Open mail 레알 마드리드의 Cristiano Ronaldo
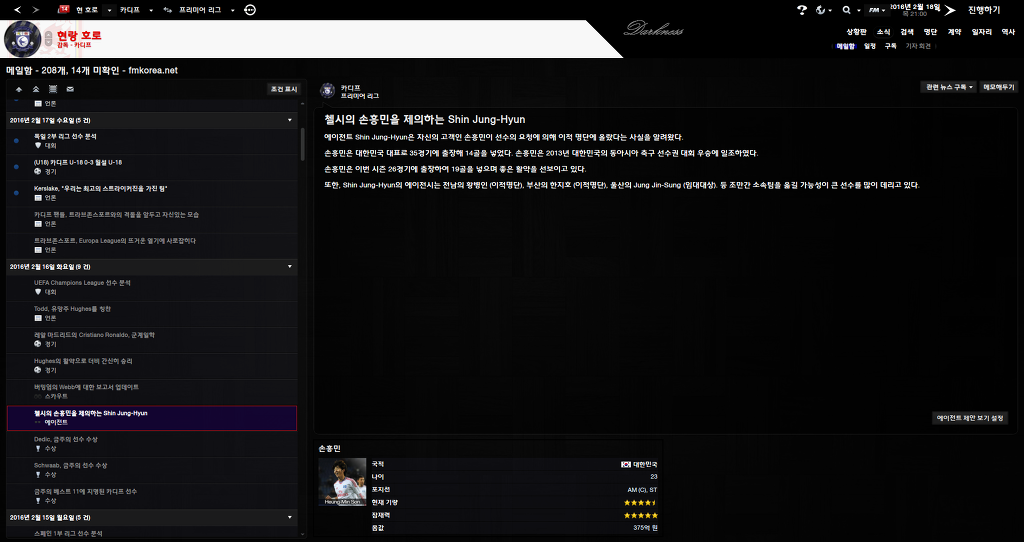The width and height of the screenshot is (1024, 542). click(x=152, y=340)
